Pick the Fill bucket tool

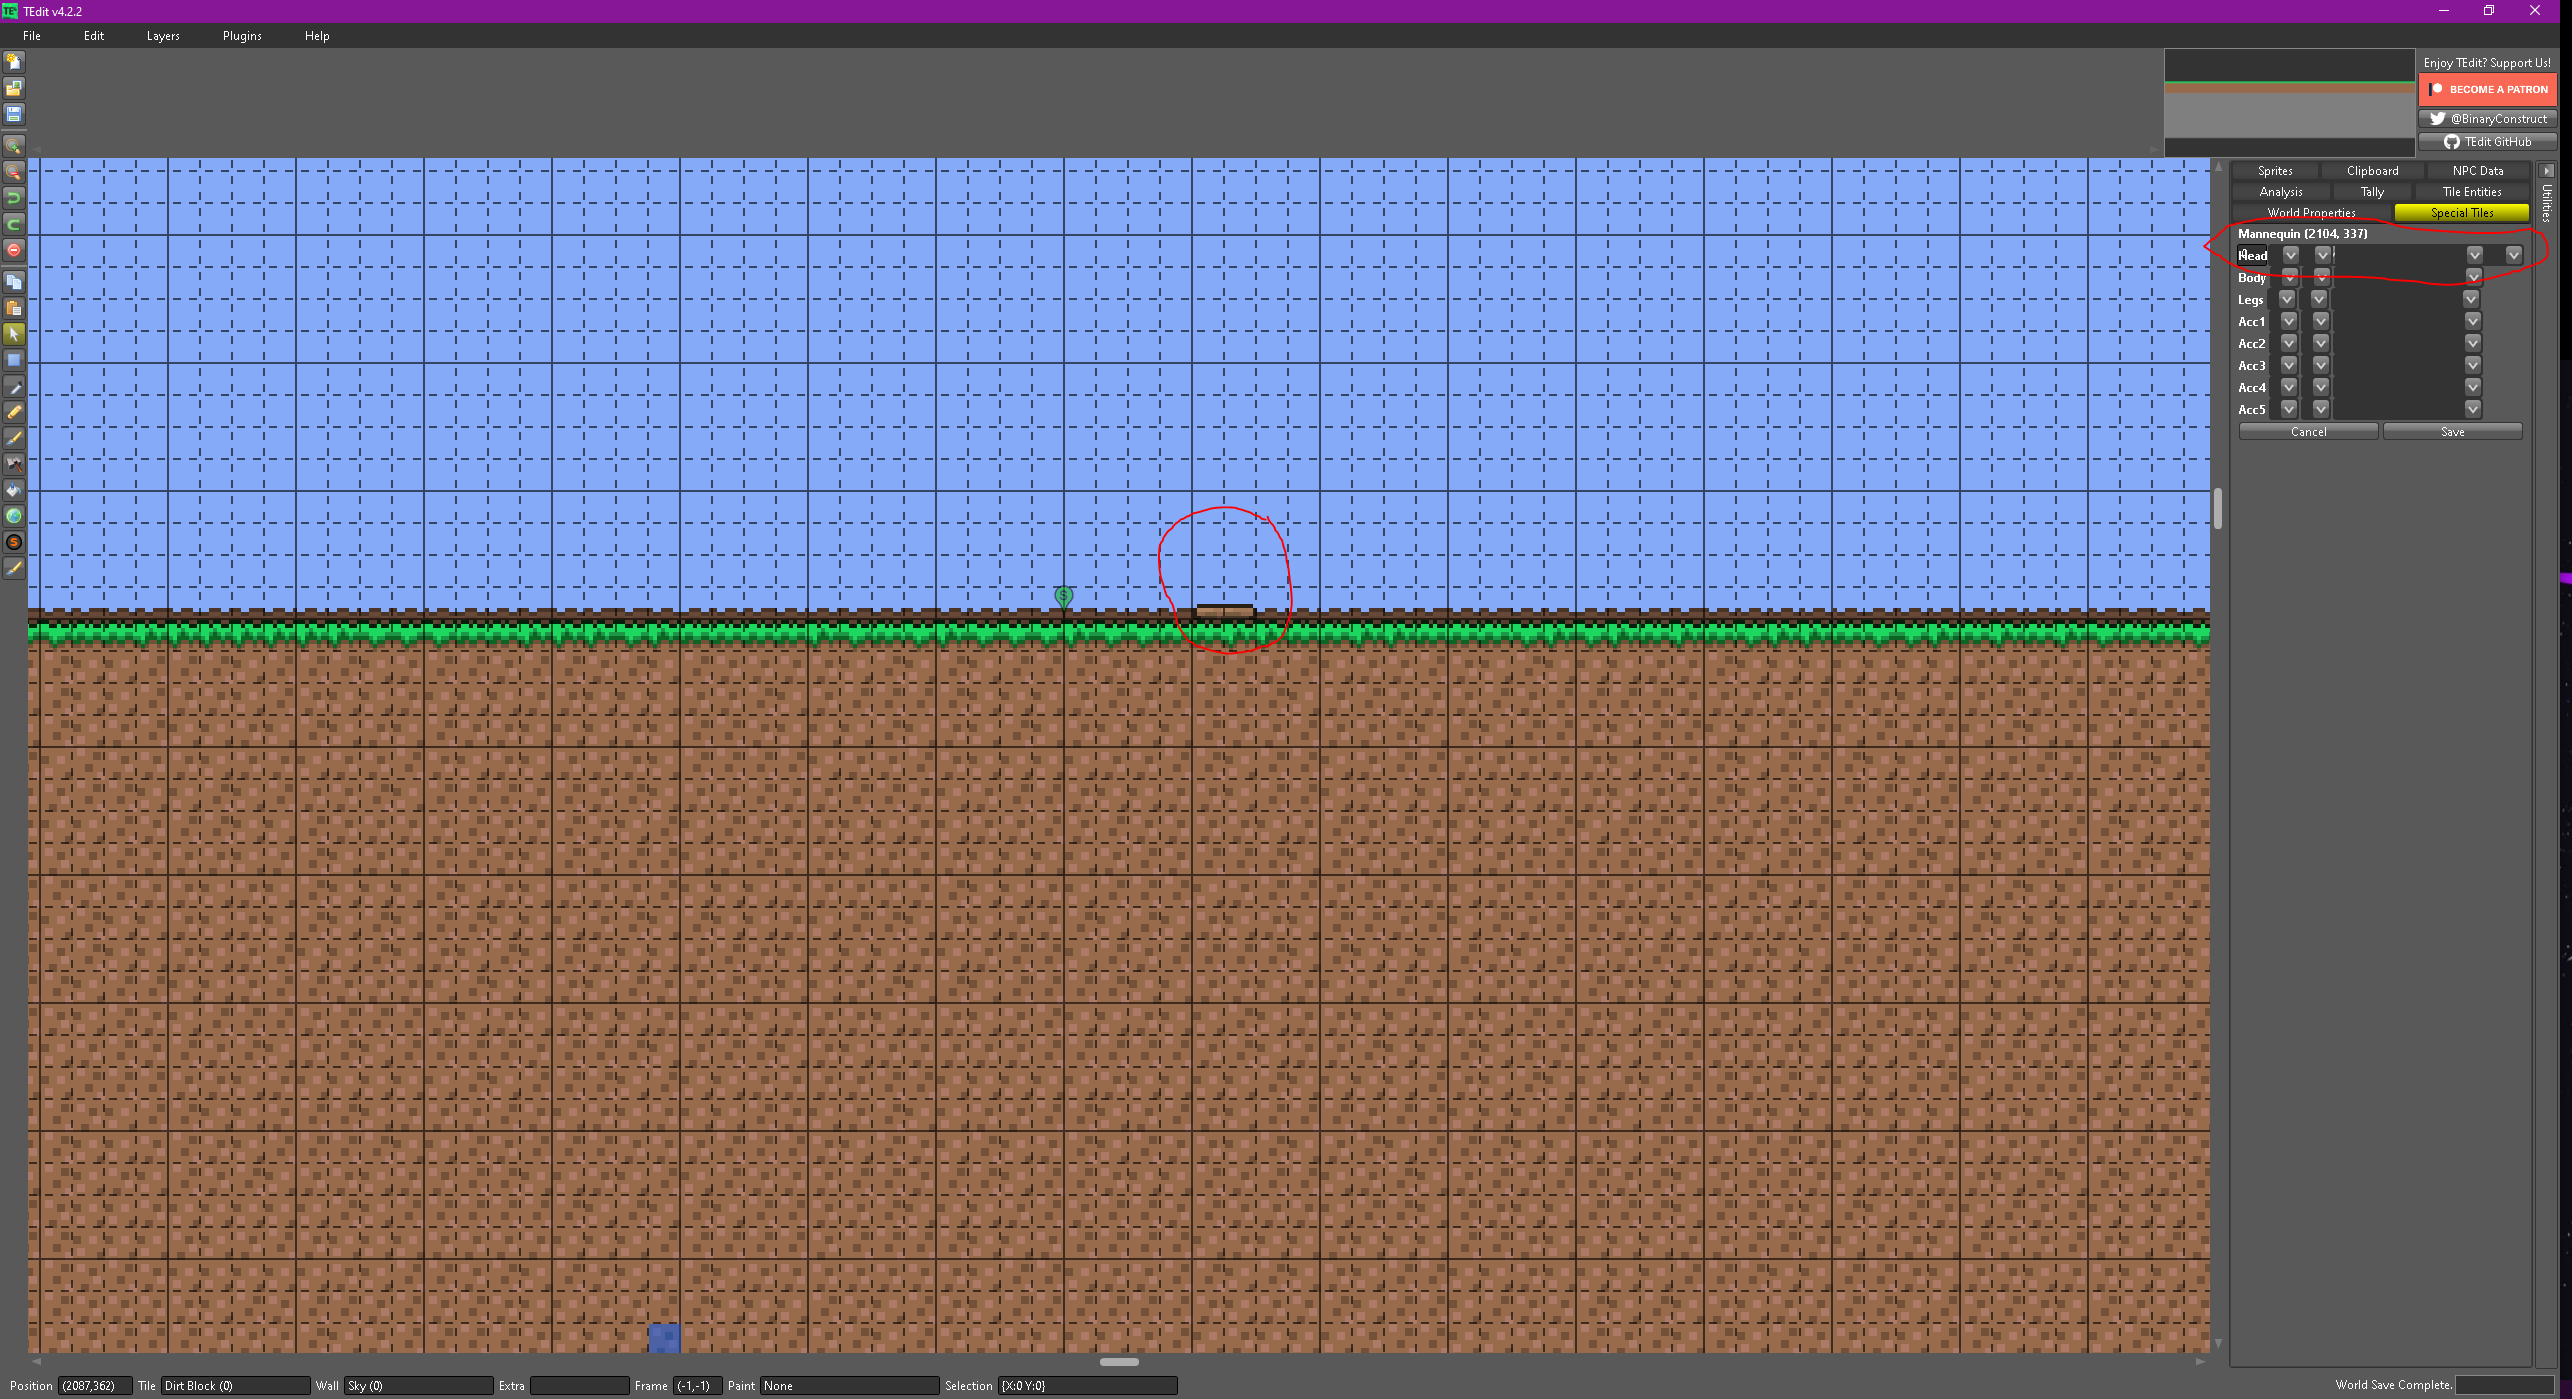pyautogui.click(x=14, y=490)
